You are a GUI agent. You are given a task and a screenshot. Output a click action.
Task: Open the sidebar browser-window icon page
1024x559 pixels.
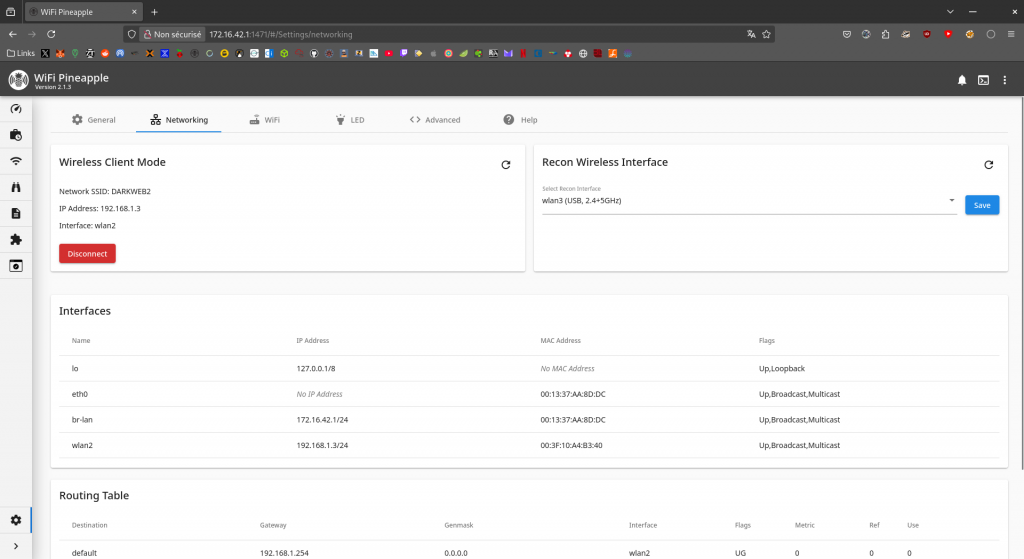point(16,266)
